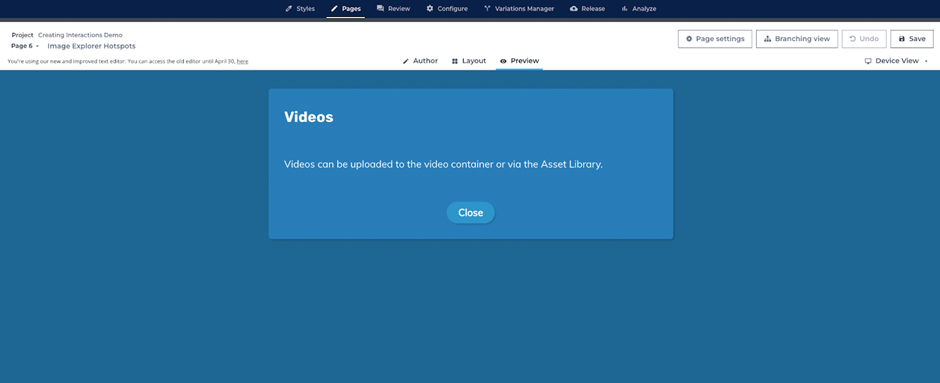Open the Analyze section
Image resolution: width=940 pixels, height=383 pixels.
638,9
